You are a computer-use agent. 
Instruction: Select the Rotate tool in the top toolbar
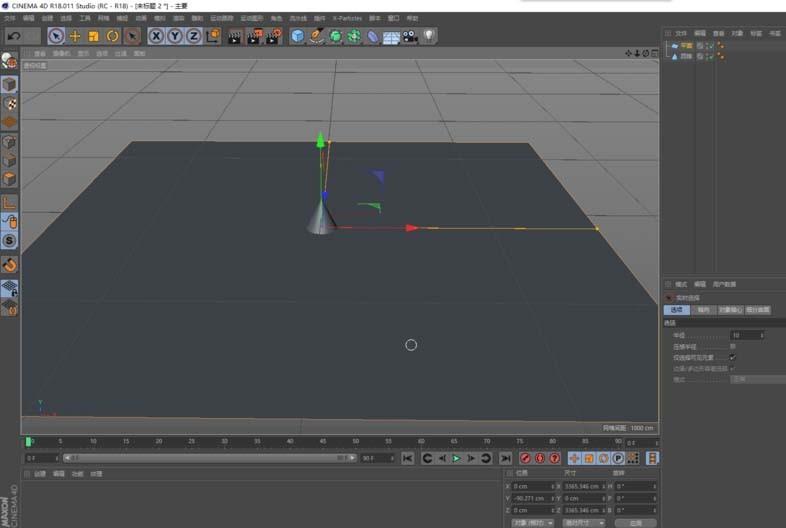112,36
